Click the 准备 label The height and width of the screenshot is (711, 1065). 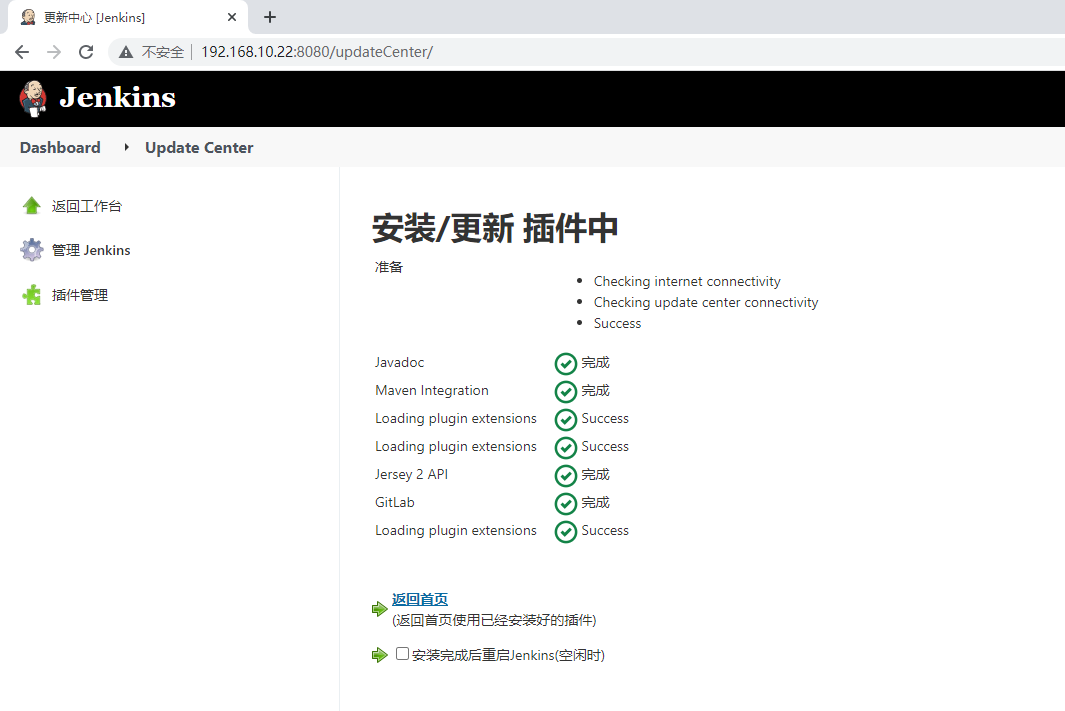pyautogui.click(x=389, y=267)
